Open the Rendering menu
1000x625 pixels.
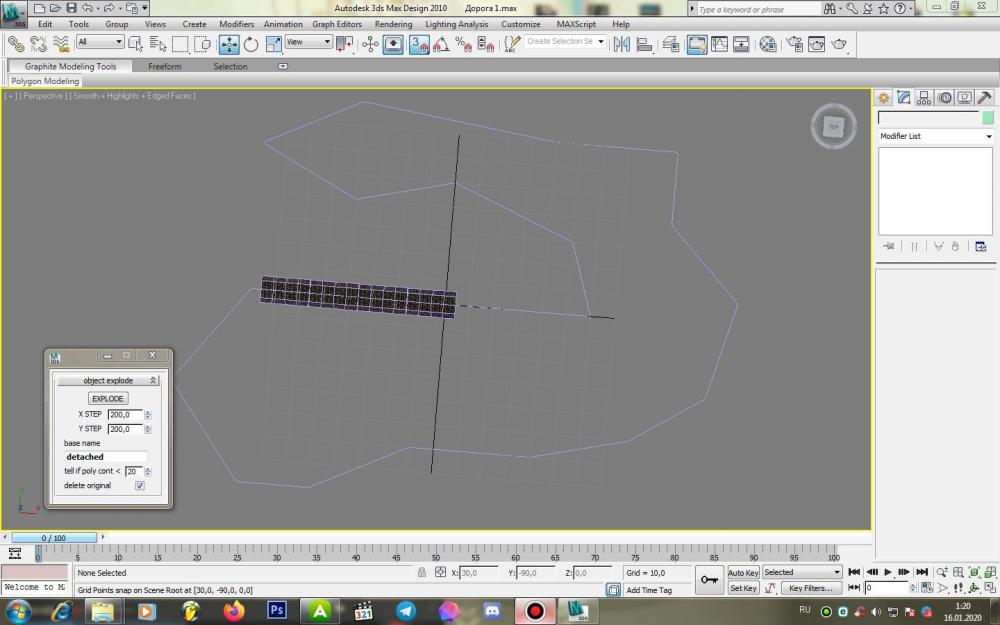393,24
